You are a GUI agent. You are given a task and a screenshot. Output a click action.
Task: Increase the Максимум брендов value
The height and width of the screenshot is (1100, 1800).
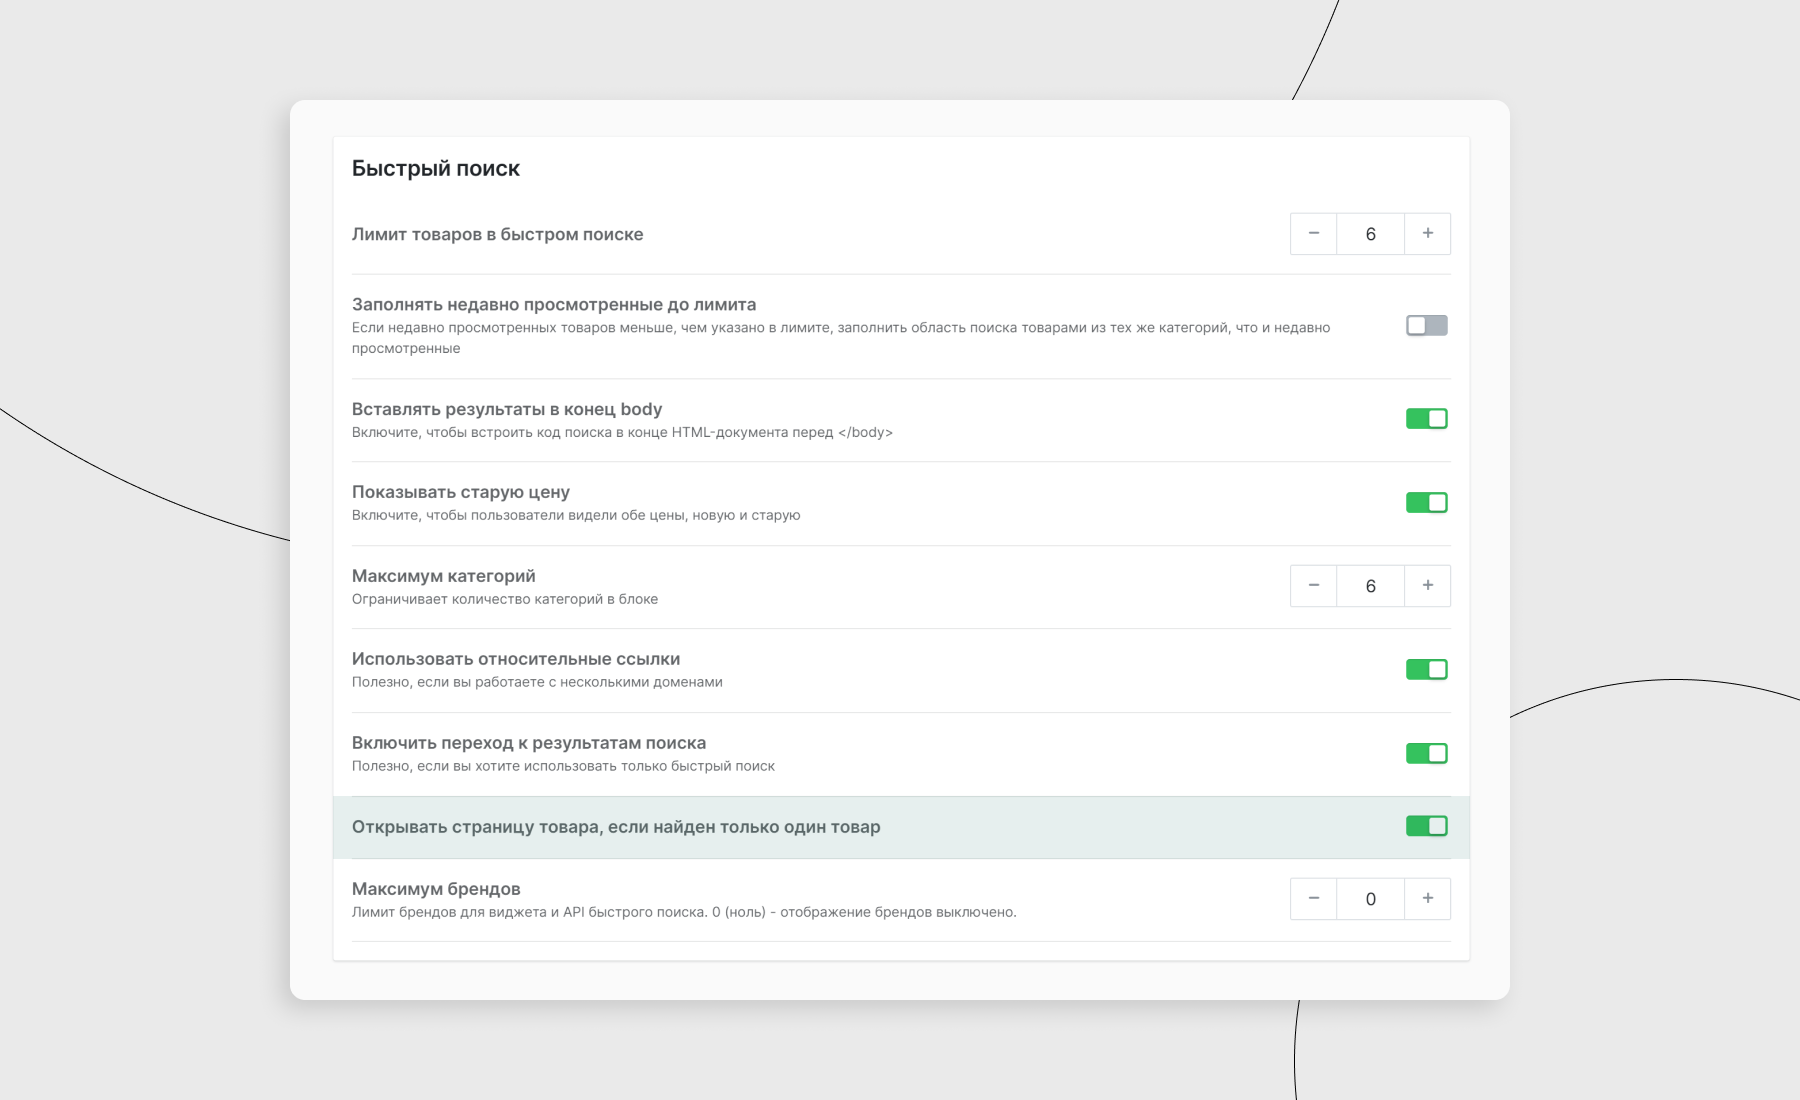click(1427, 899)
